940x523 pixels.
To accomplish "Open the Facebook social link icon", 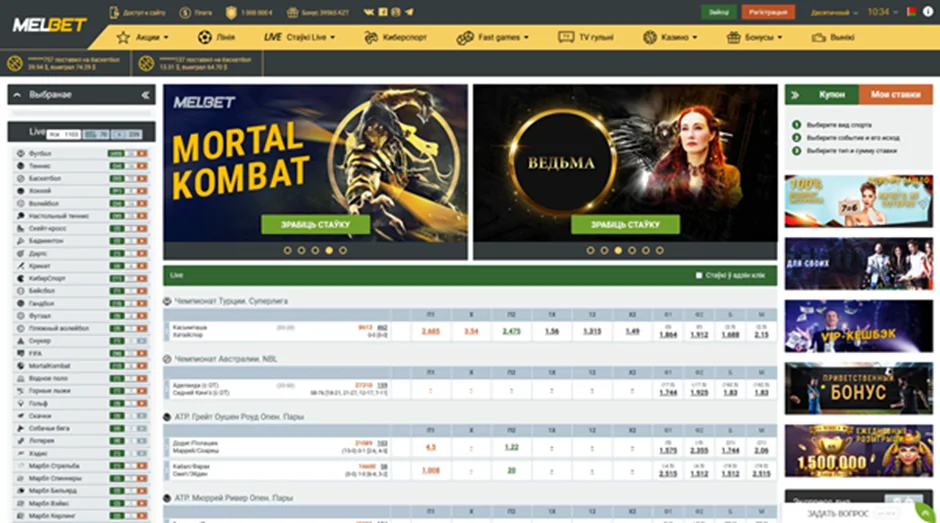I will [x=382, y=12].
